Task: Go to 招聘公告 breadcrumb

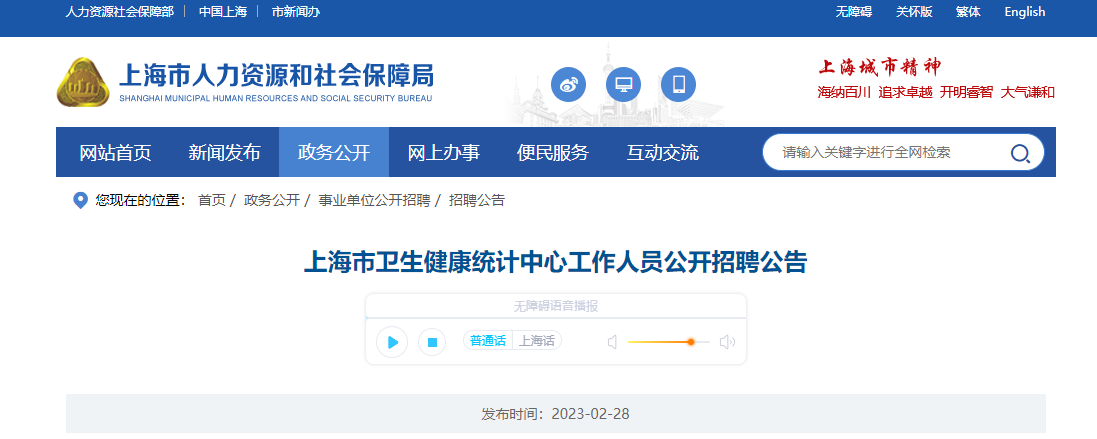Action: (x=476, y=200)
